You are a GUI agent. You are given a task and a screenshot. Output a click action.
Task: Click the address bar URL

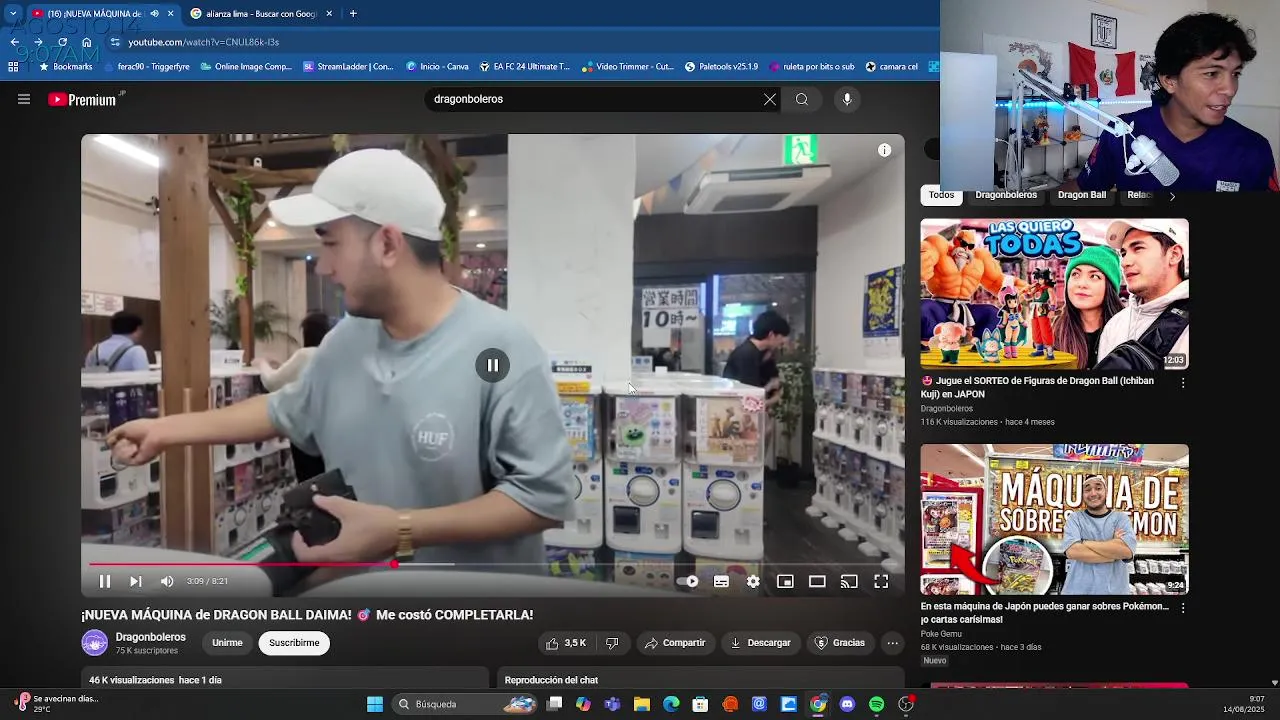(204, 42)
